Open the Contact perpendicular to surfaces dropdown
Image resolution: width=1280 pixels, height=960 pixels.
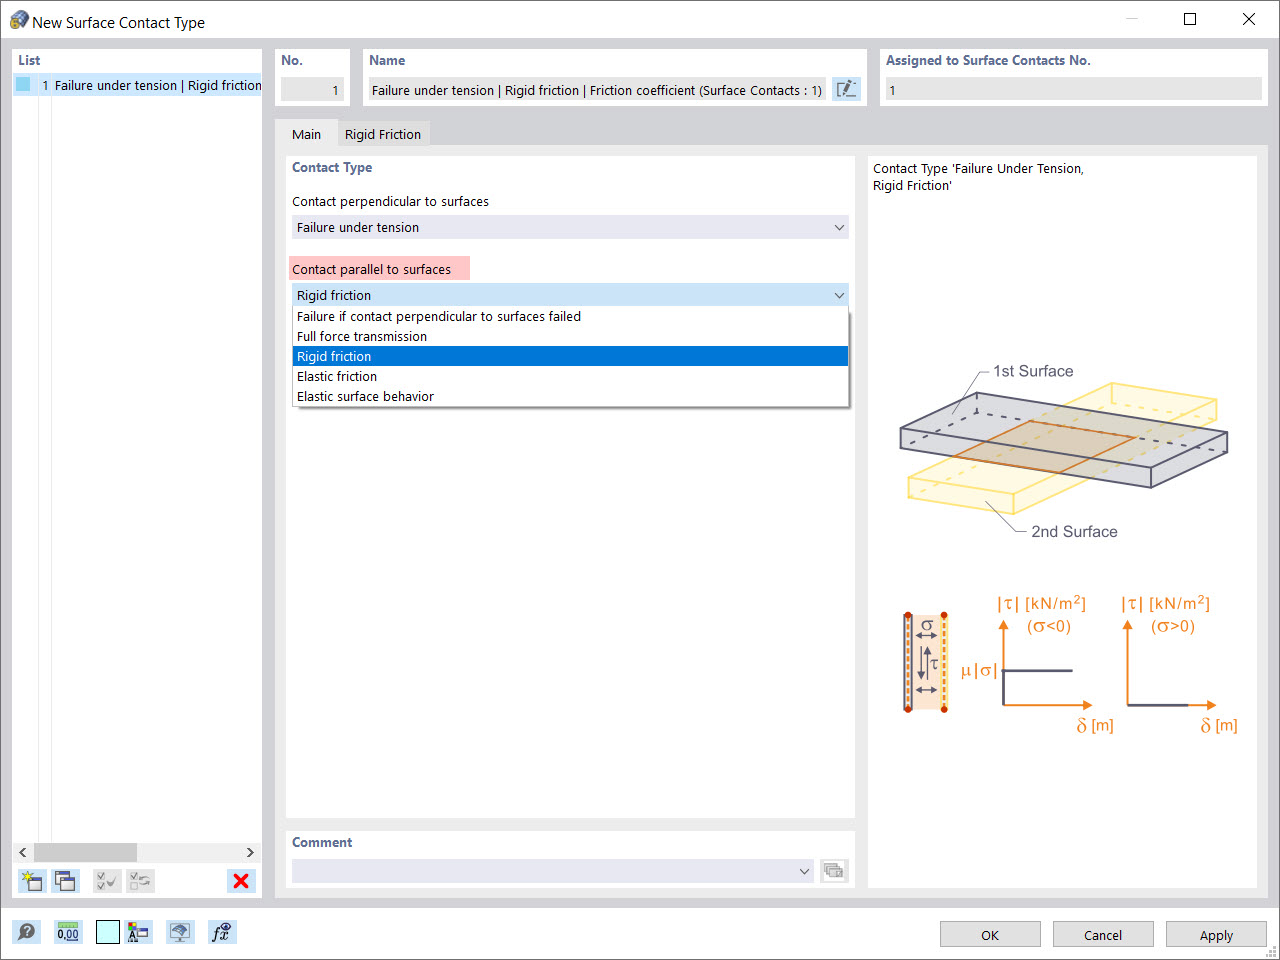pos(839,227)
